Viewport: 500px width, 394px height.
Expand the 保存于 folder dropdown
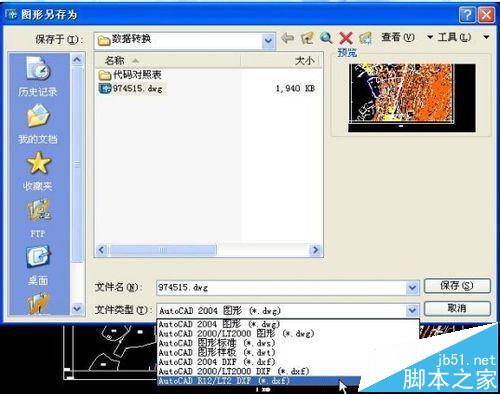[x=268, y=41]
